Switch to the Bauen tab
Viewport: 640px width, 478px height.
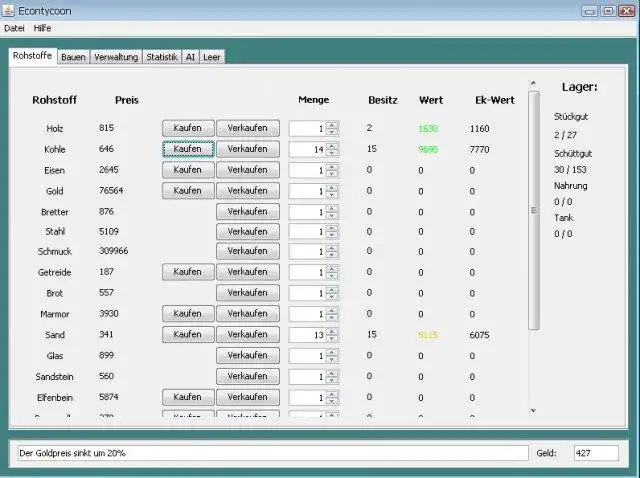pyautogui.click(x=73, y=57)
